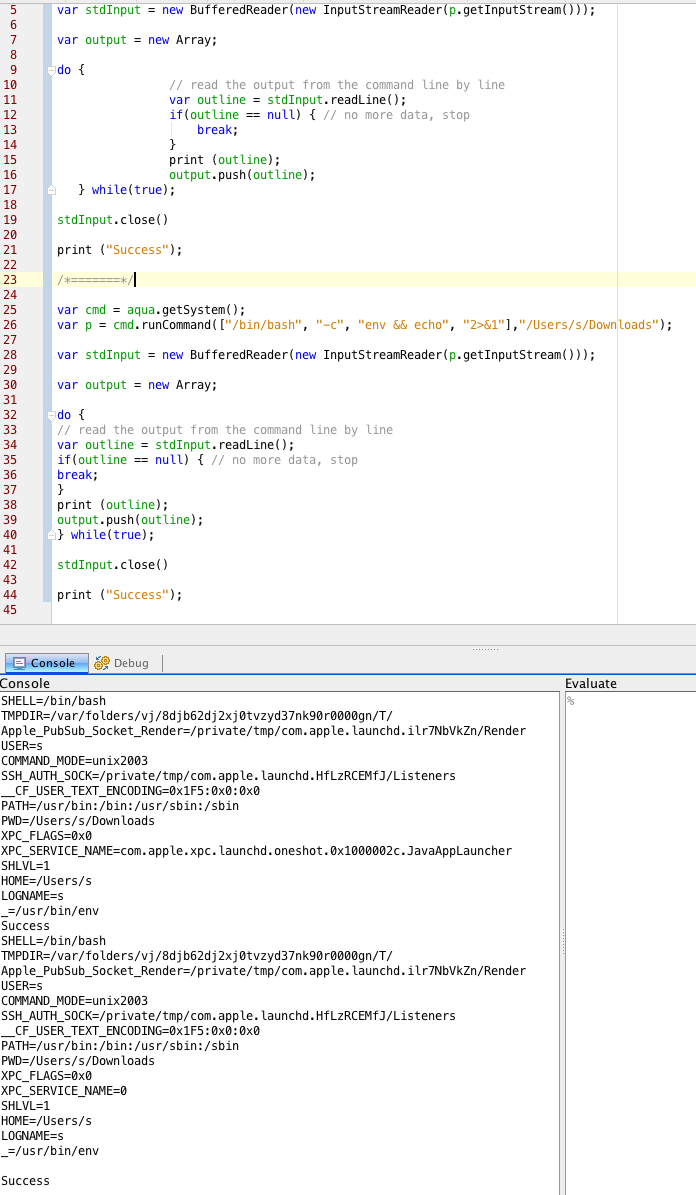Click the "Evaluate" panel heading

pos(591,684)
